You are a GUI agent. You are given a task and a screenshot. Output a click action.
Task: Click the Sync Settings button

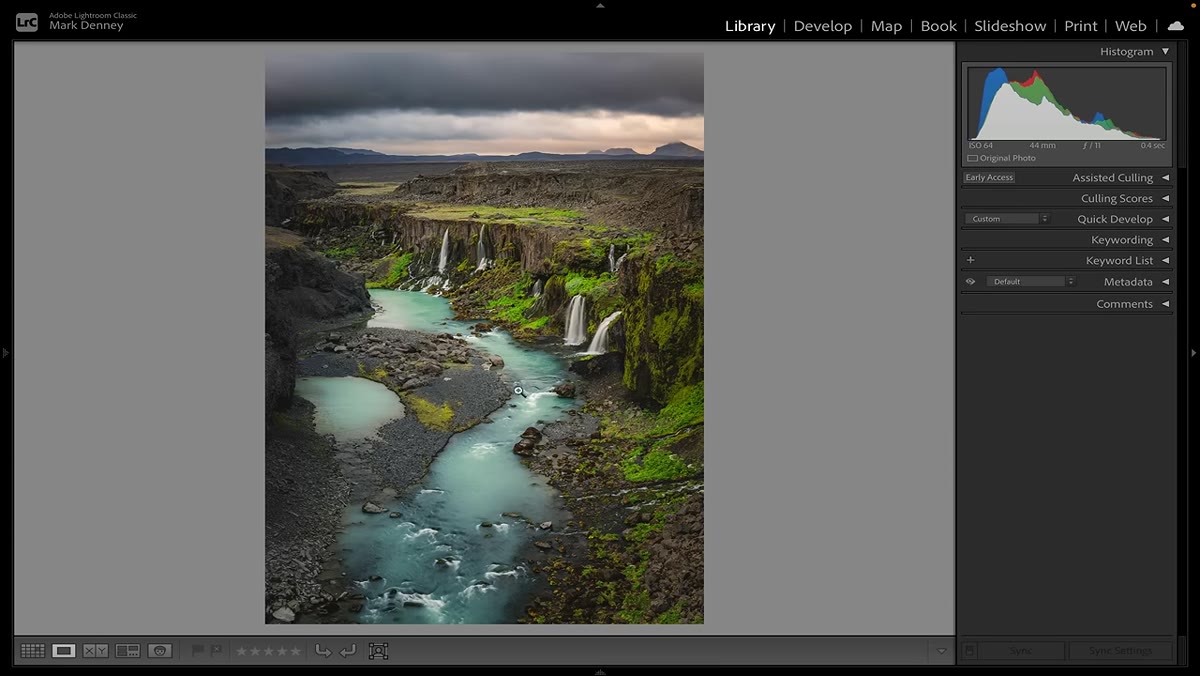[x=1120, y=651]
